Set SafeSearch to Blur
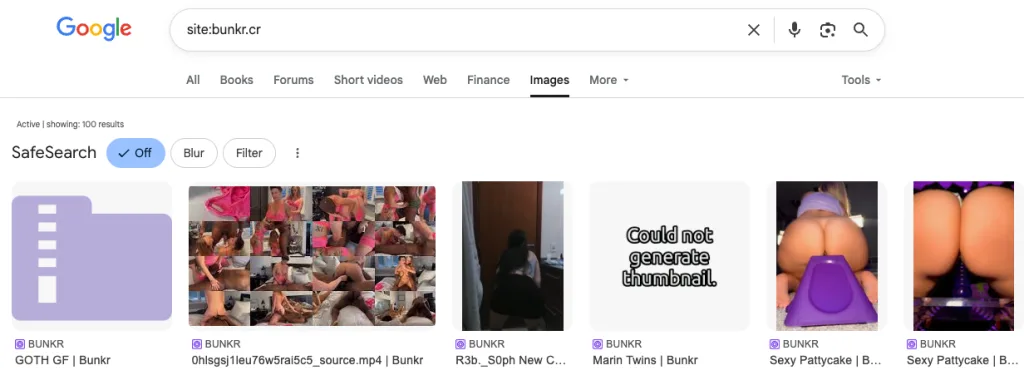 (x=194, y=153)
